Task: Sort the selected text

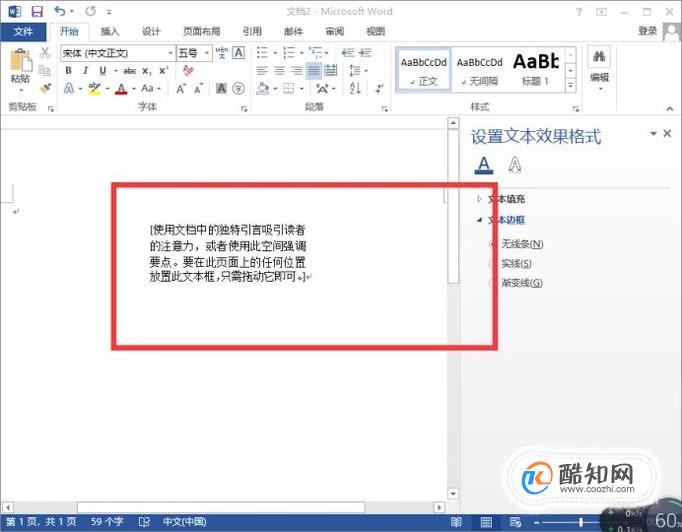Action: tap(355, 89)
